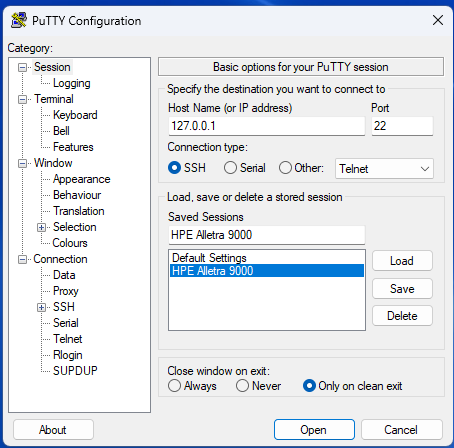
Task: Collapse the Connection category node
Action: pos(22,259)
